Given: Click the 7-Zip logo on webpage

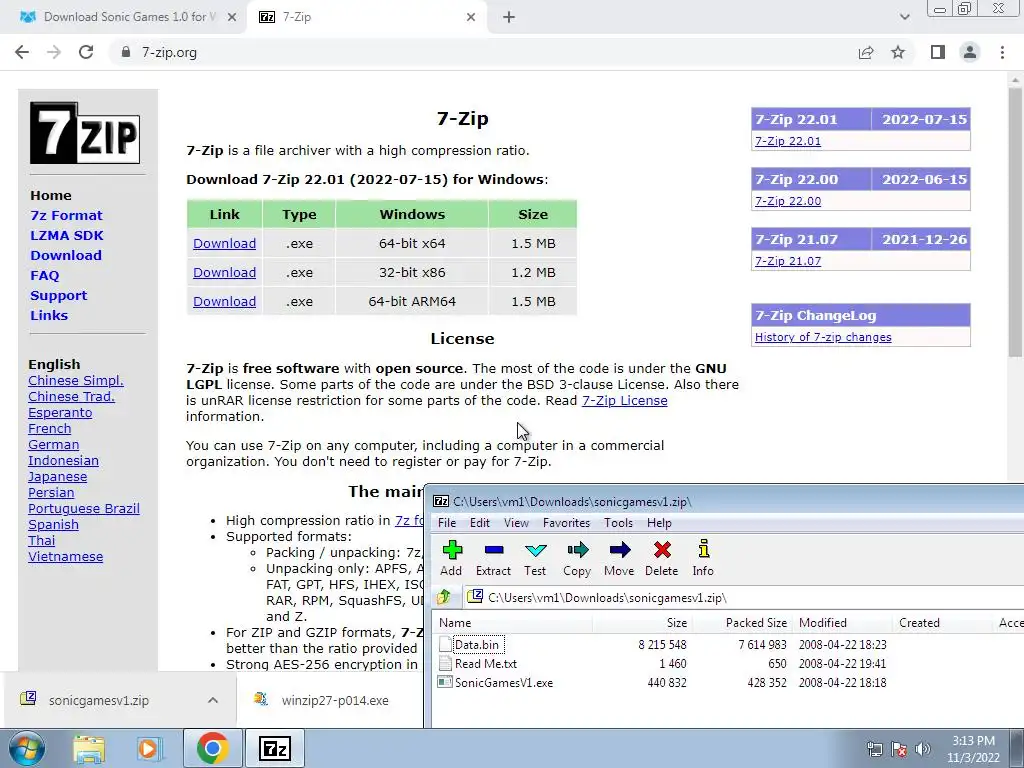Looking at the screenshot, I should pos(85,133).
